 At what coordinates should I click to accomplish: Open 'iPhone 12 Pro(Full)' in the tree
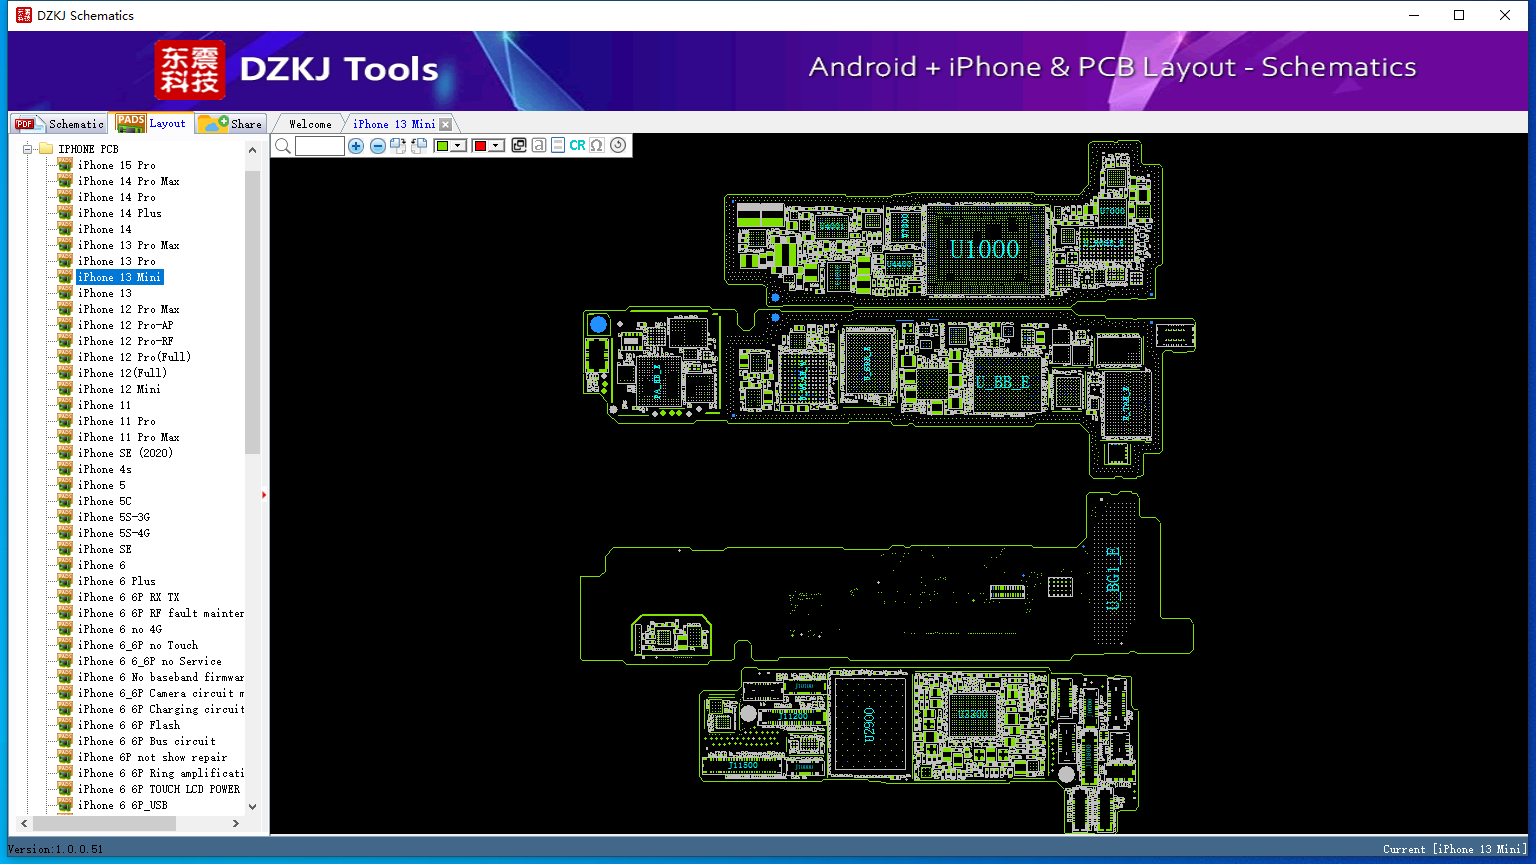pyautogui.click(x=134, y=357)
